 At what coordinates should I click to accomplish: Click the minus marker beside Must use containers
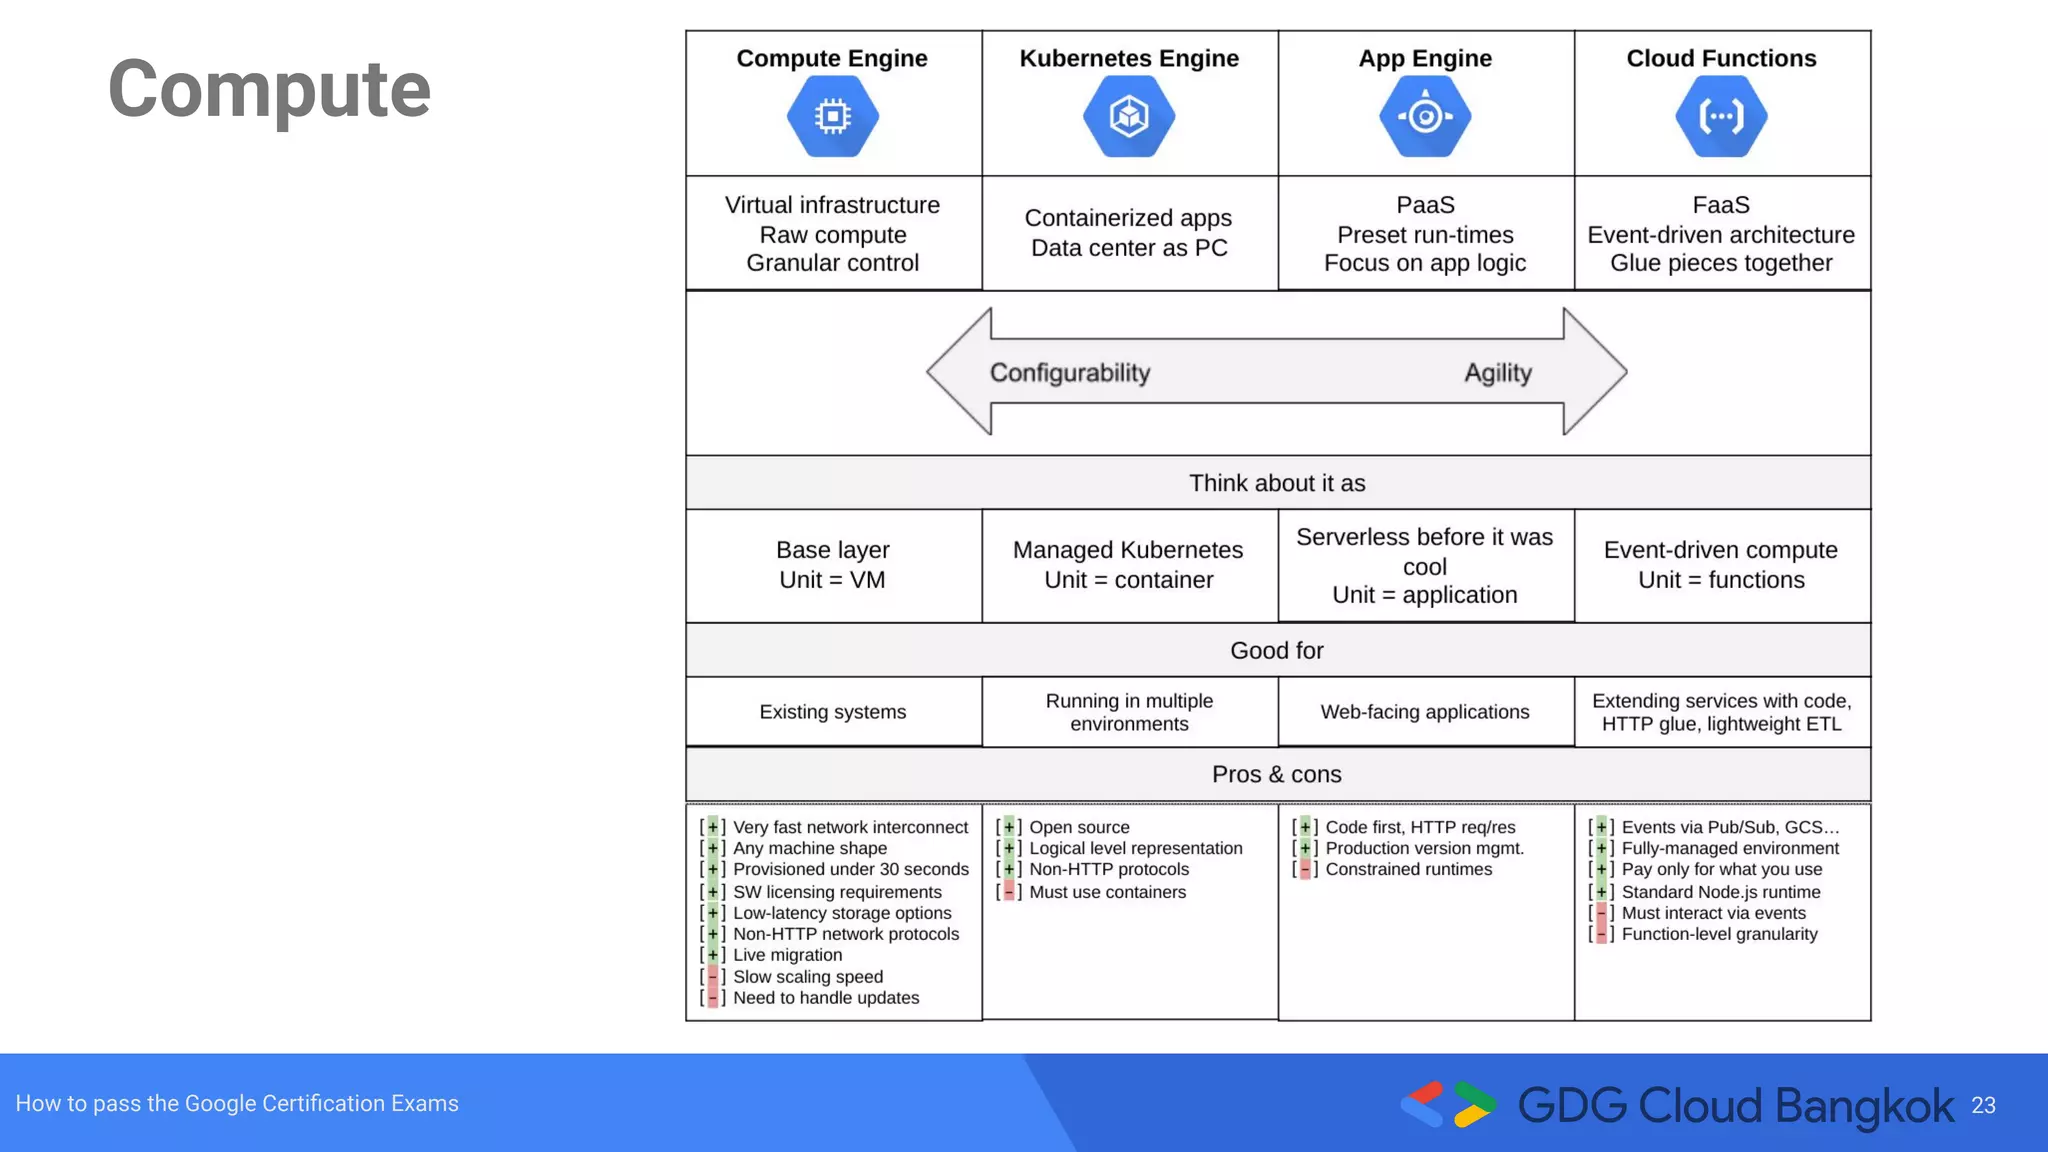point(1008,892)
